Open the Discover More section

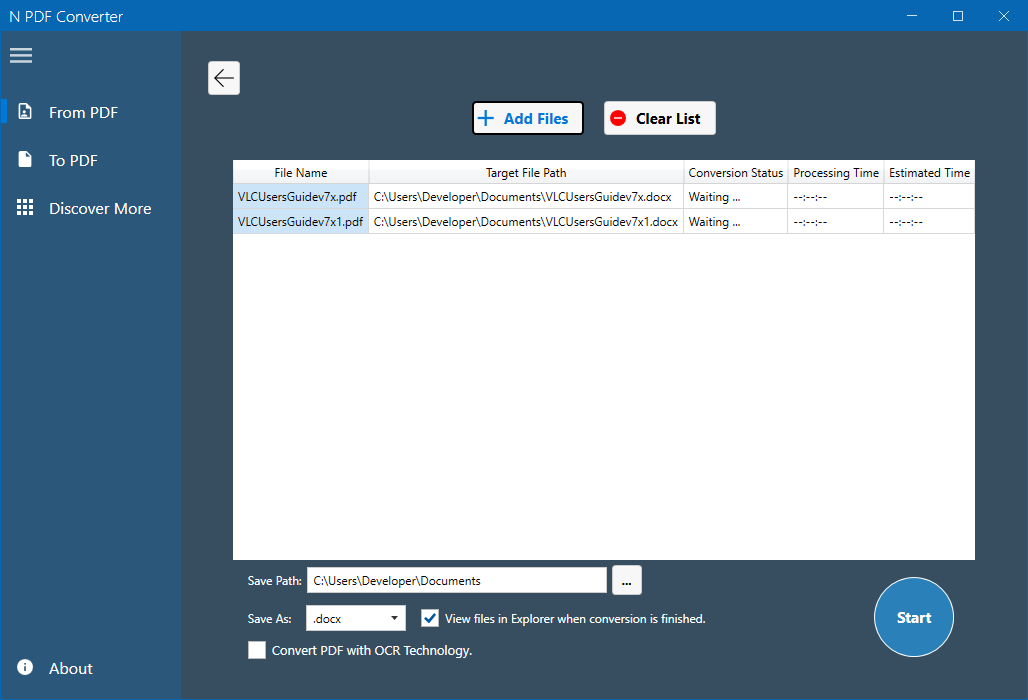pyautogui.click(x=100, y=208)
